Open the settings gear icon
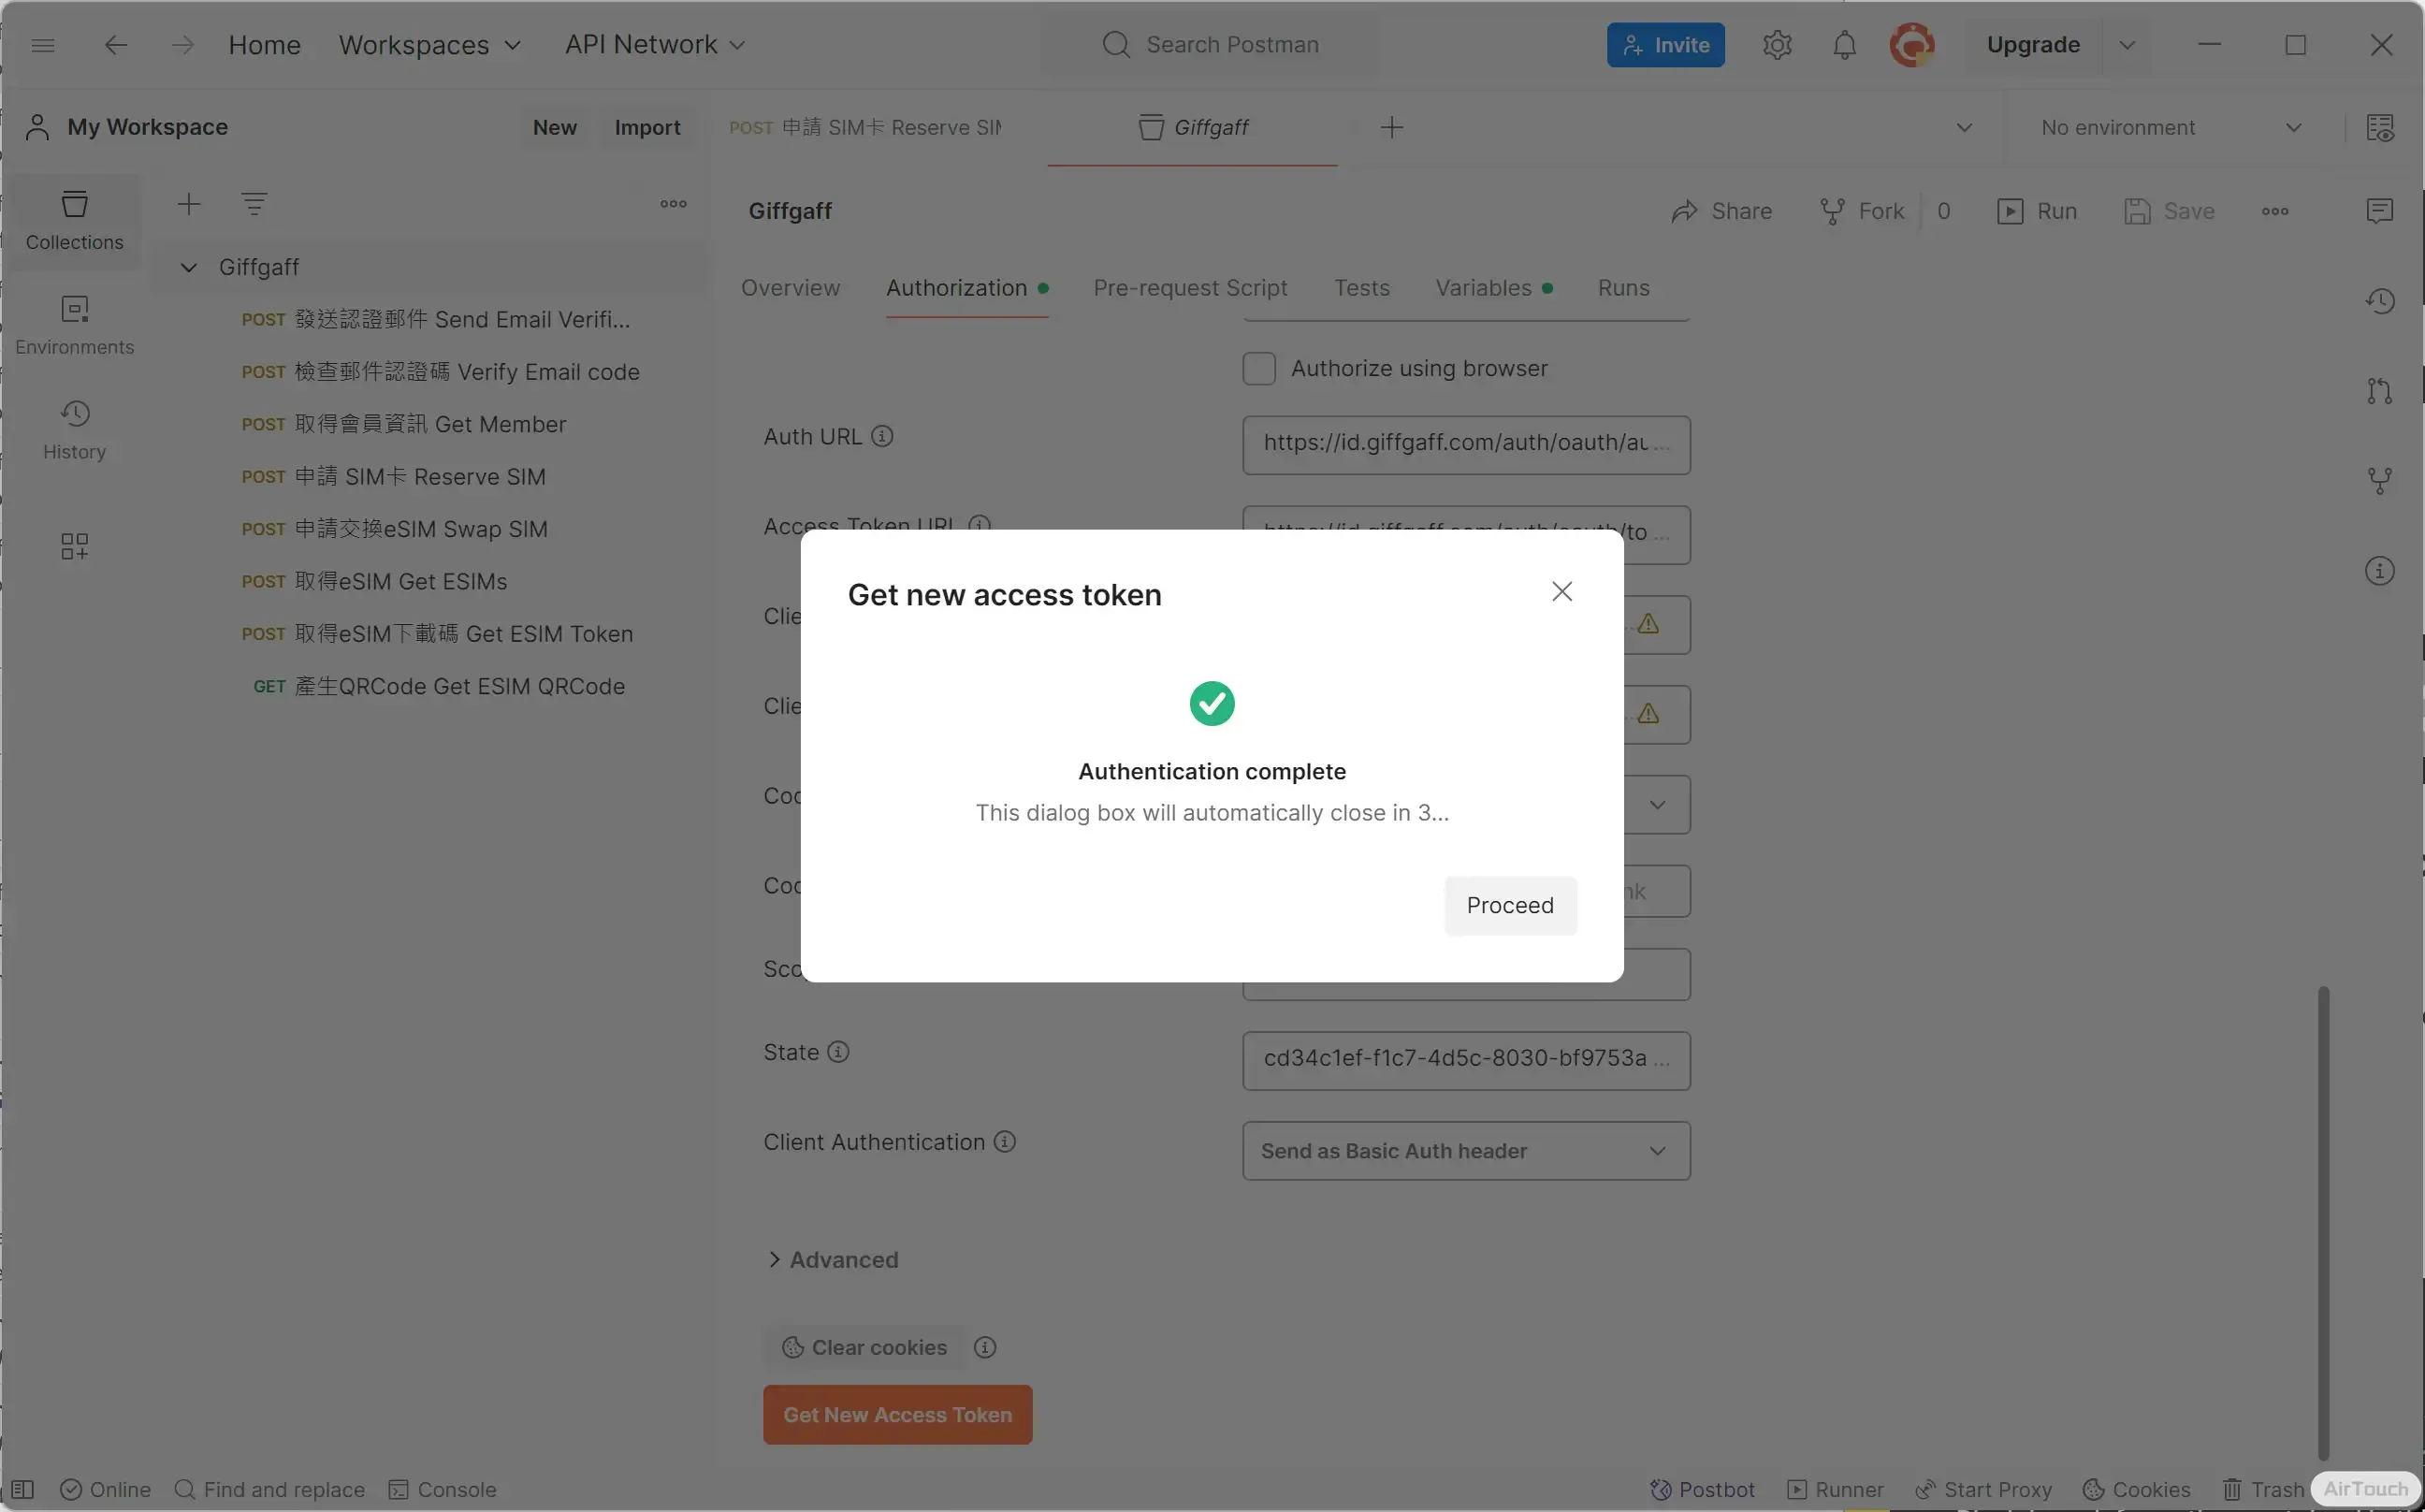 click(1776, 45)
